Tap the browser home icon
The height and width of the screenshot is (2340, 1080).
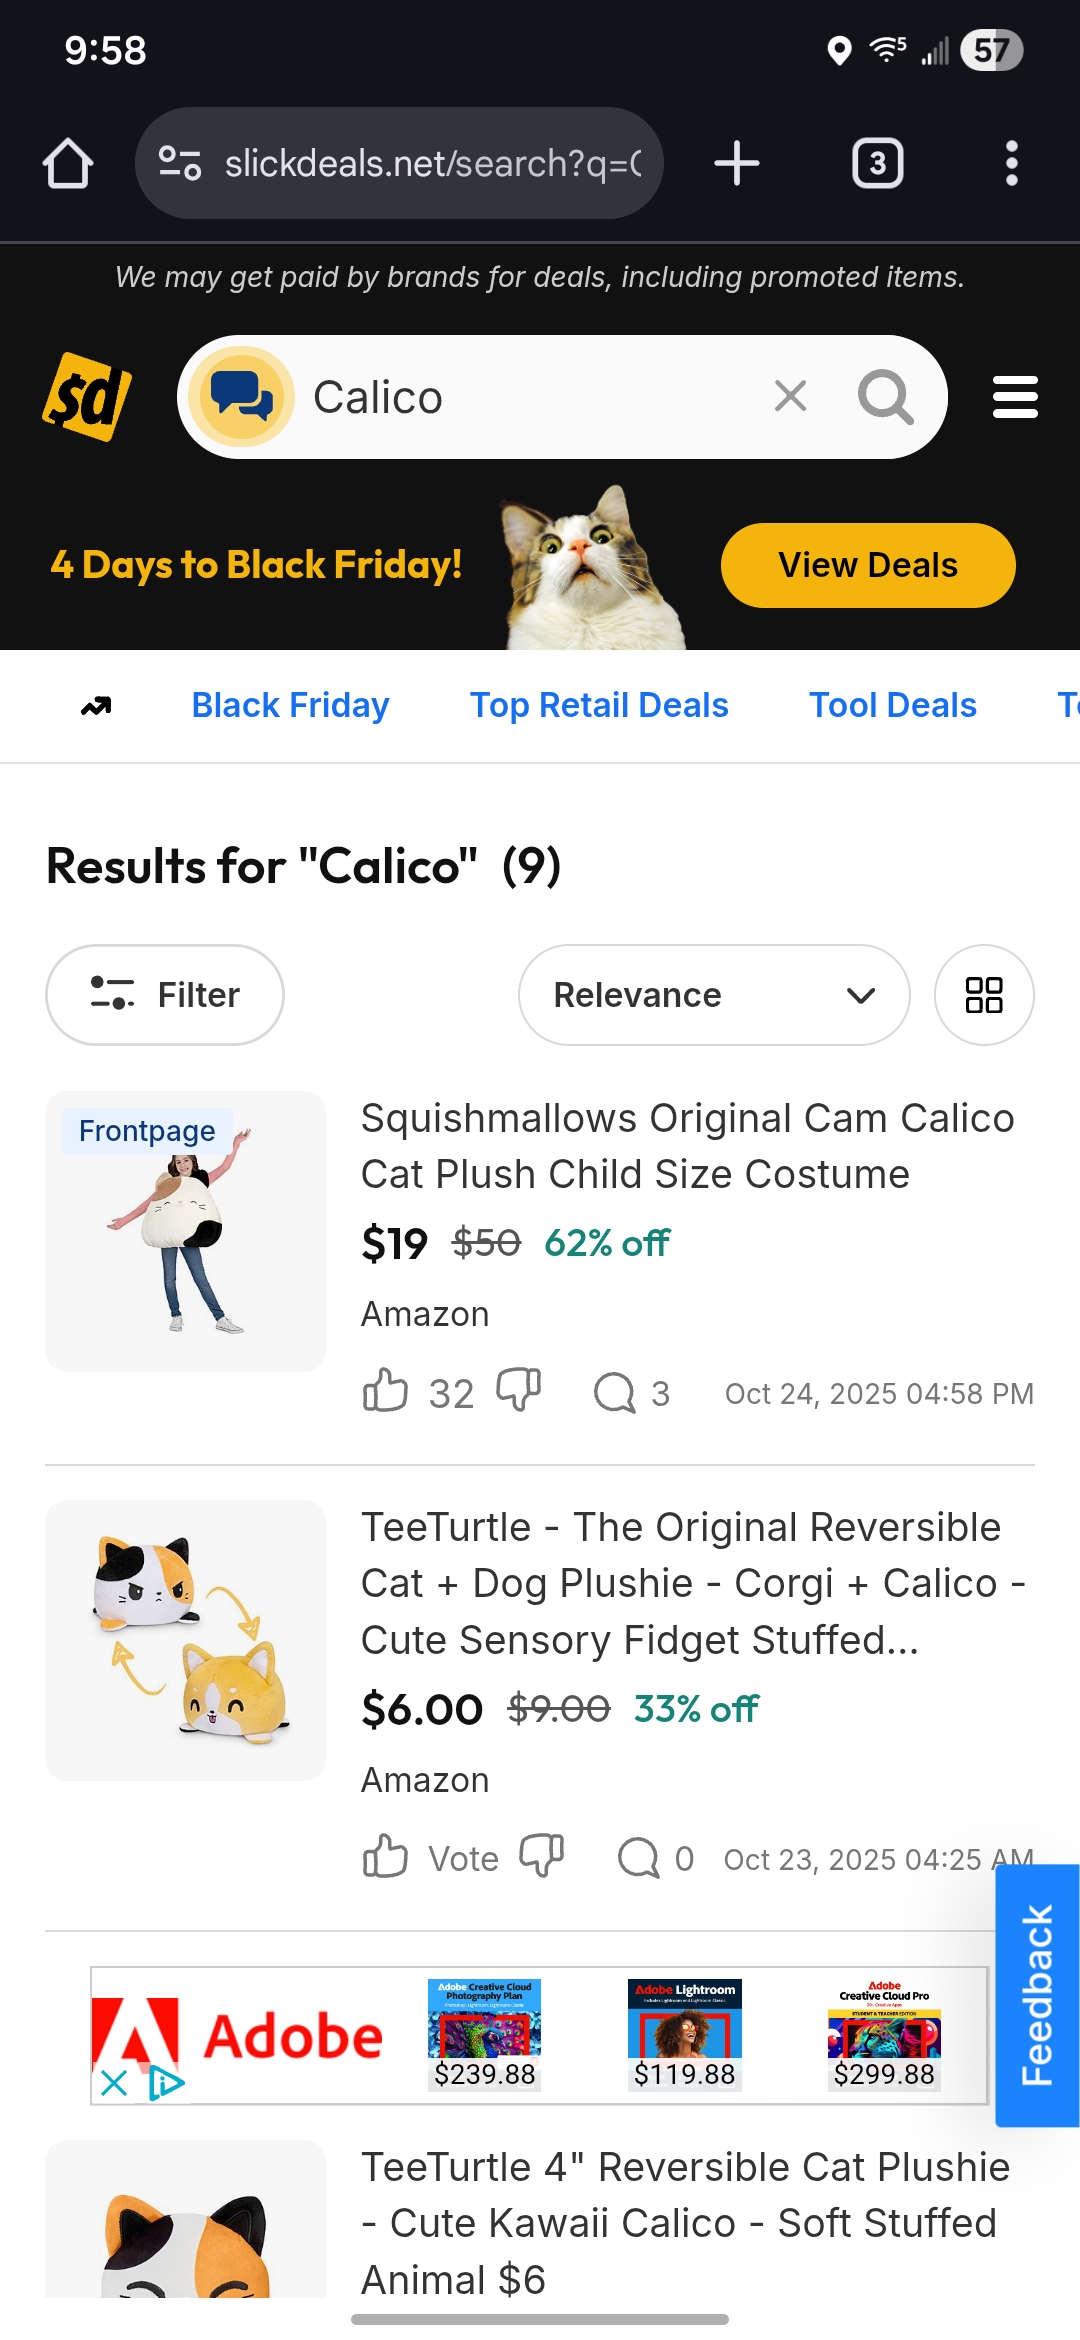coord(68,163)
